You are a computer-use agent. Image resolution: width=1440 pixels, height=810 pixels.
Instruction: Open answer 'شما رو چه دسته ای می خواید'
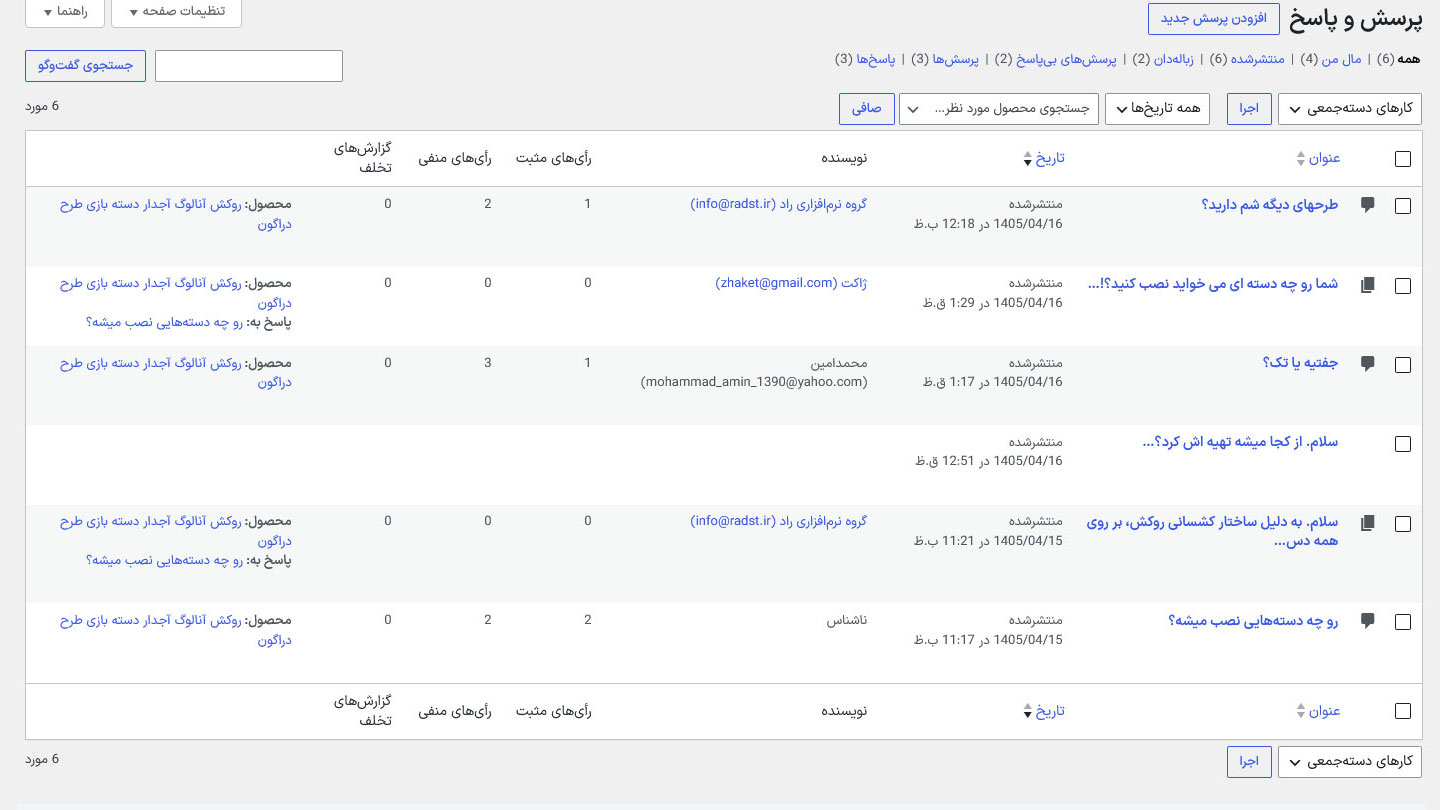tap(1212, 284)
